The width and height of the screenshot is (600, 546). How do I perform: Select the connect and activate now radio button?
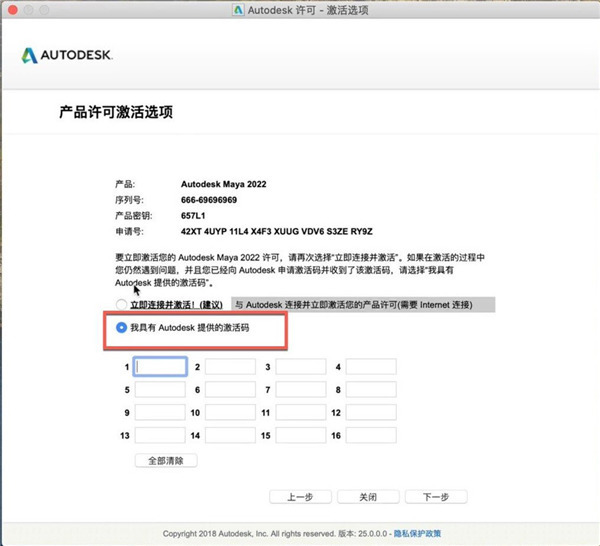click(121, 305)
